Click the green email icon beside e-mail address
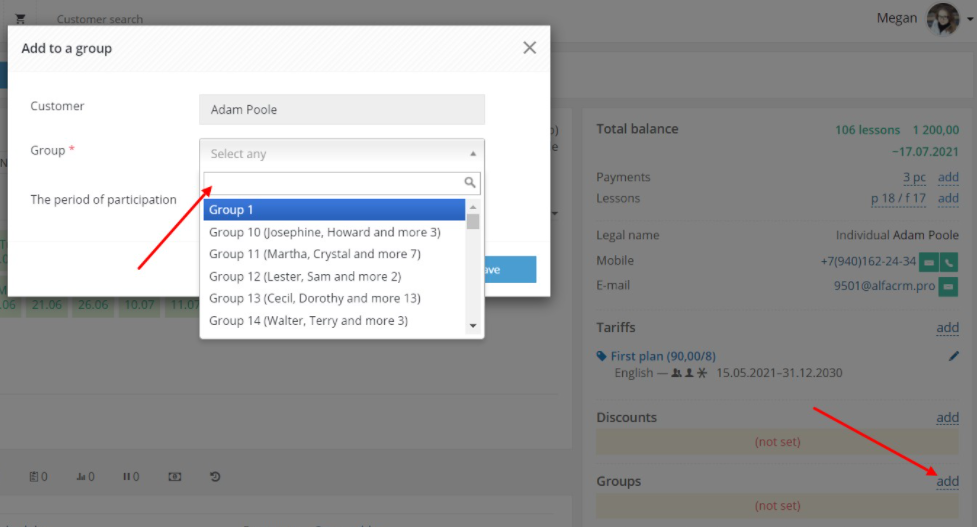 pos(948,287)
